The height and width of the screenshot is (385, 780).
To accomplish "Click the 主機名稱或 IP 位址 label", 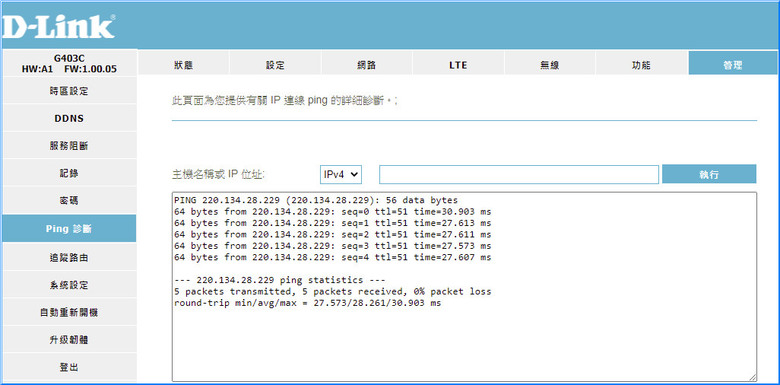I will [218, 174].
